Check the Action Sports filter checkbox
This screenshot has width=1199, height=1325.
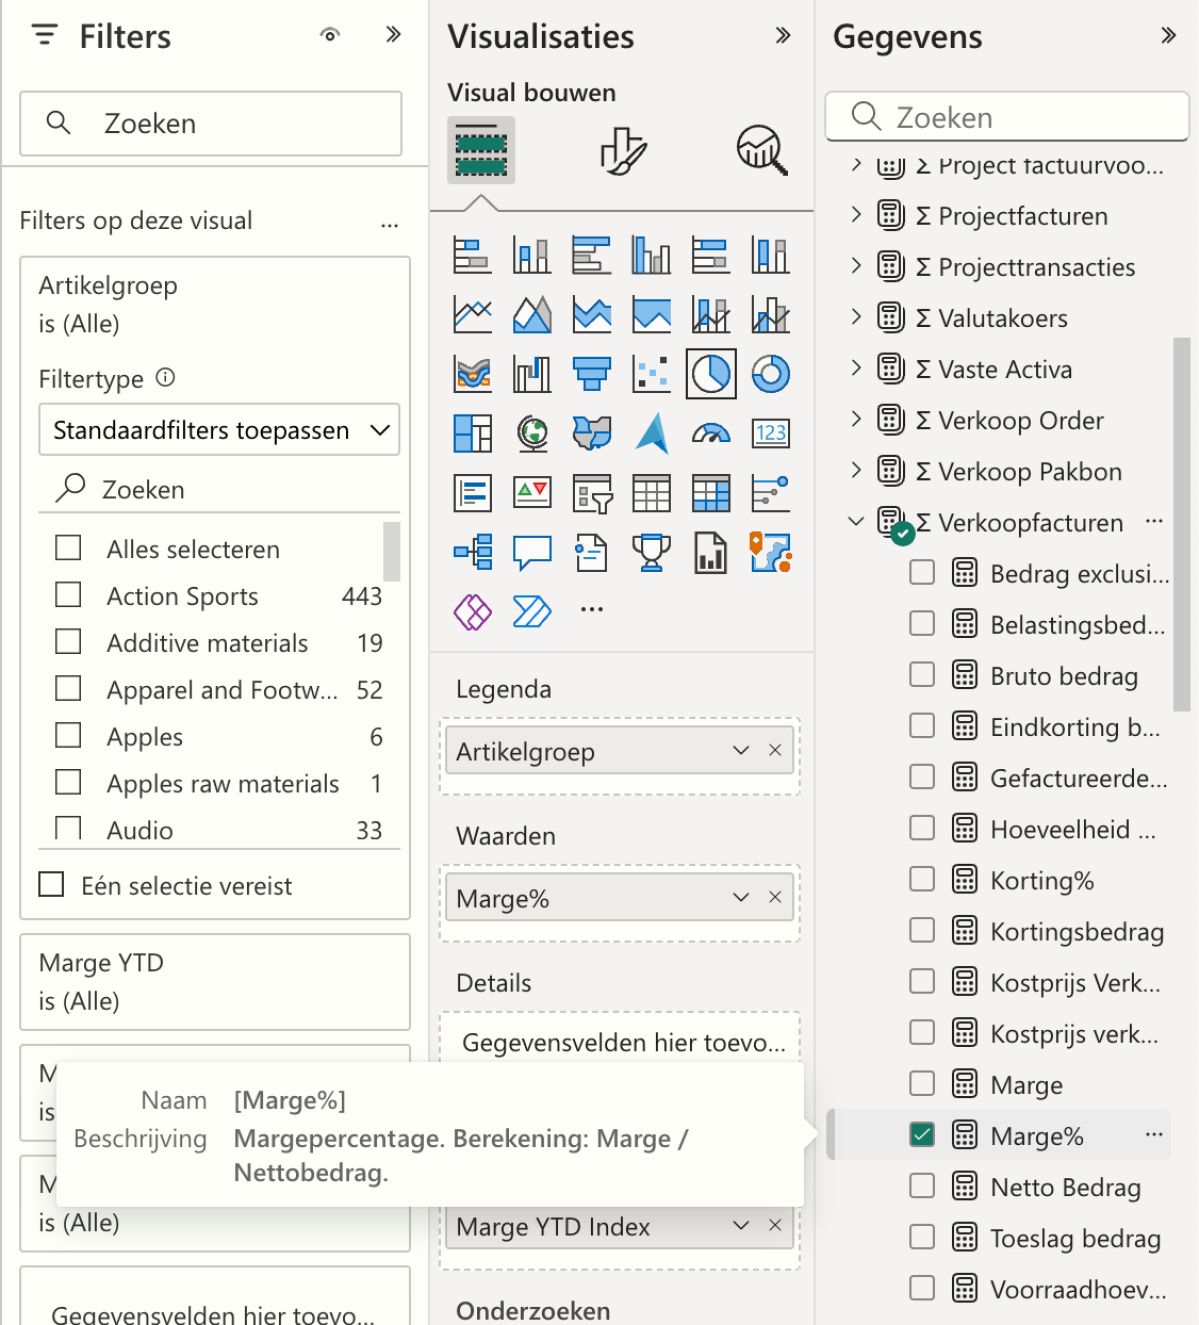click(x=68, y=595)
